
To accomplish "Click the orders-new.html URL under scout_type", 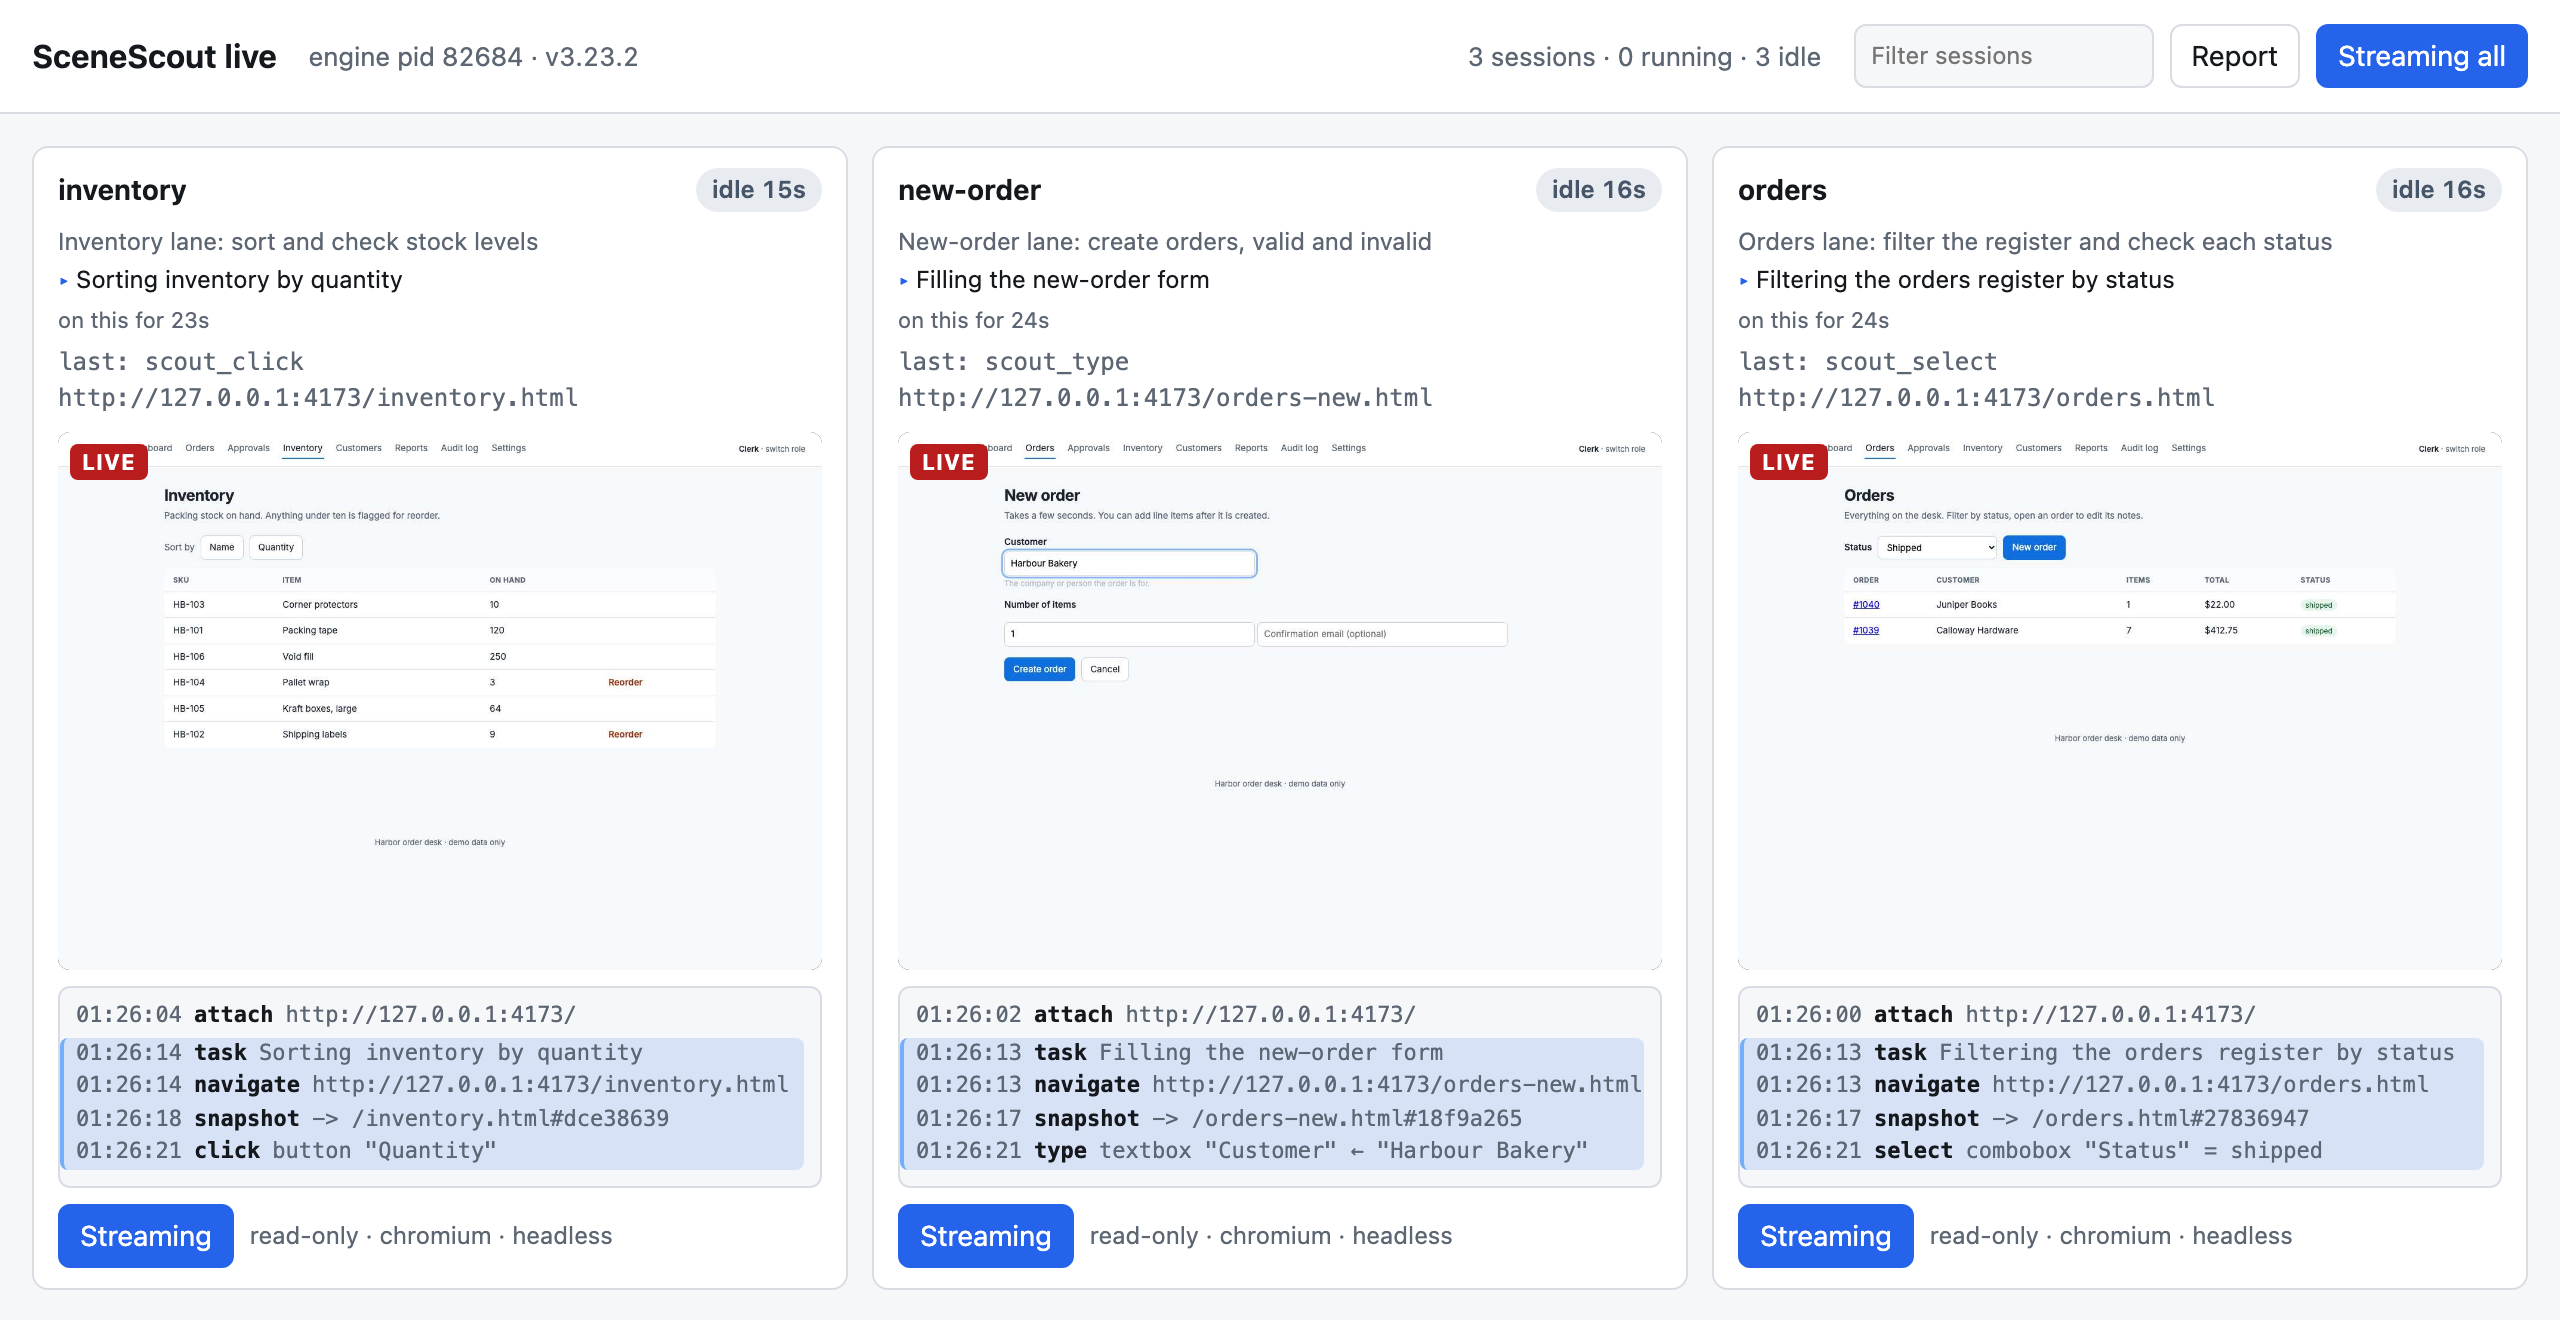I will pyautogui.click(x=1165, y=398).
